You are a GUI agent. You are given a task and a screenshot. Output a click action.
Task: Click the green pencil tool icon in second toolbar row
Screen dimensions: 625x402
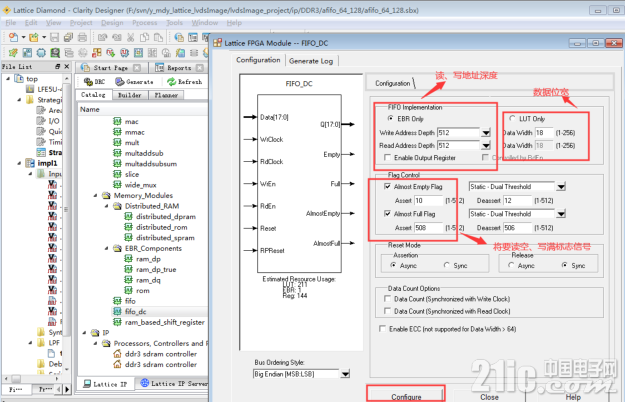coord(13,53)
